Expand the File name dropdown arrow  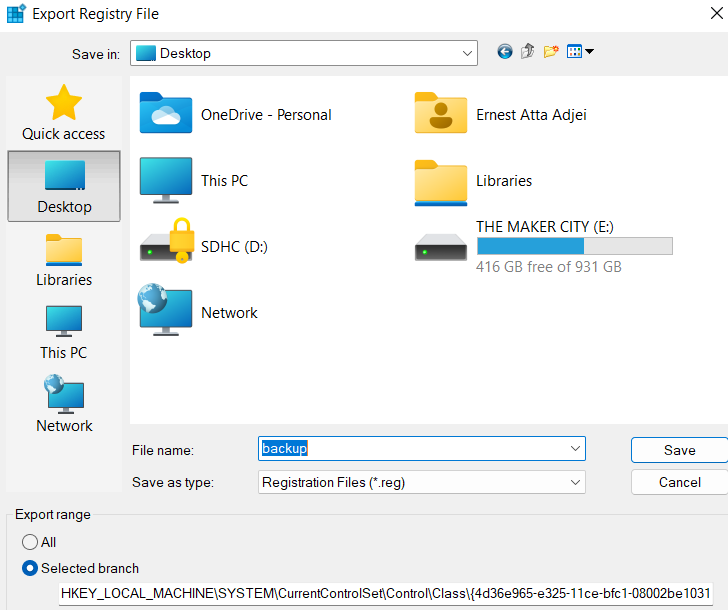pos(574,450)
